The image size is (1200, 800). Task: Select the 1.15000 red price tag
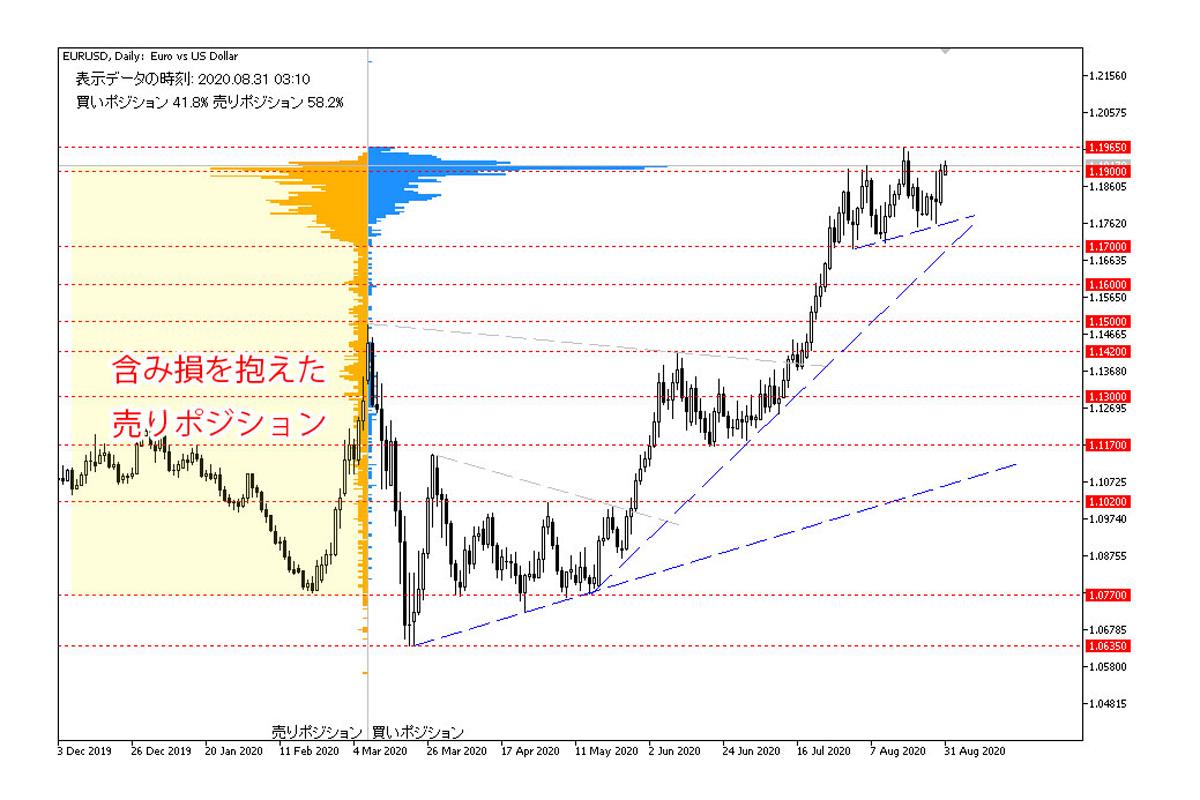click(1108, 322)
